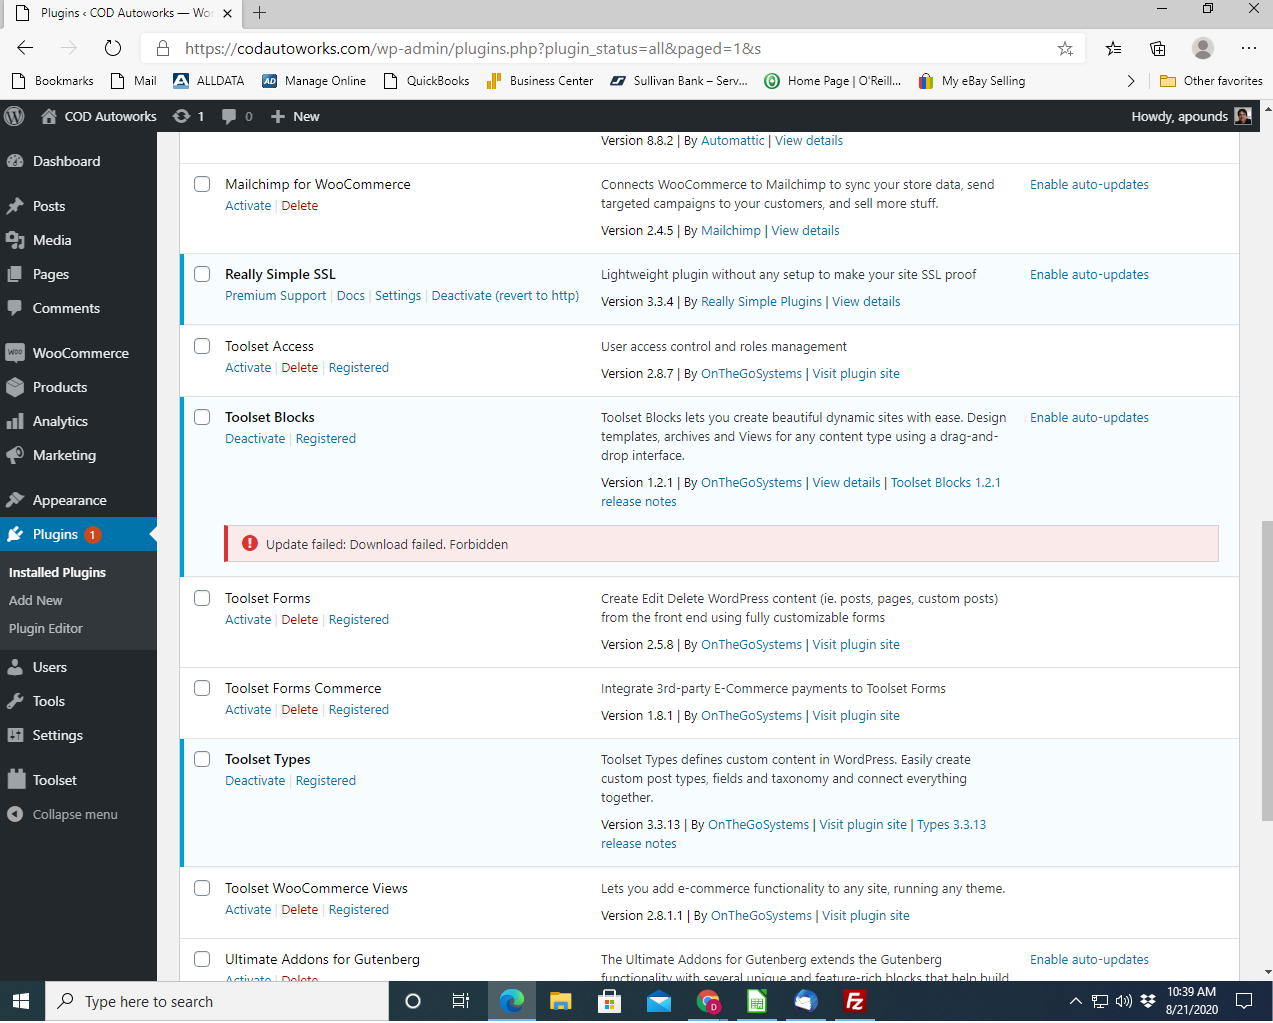Open browser settings and more menu

(x=1249, y=48)
